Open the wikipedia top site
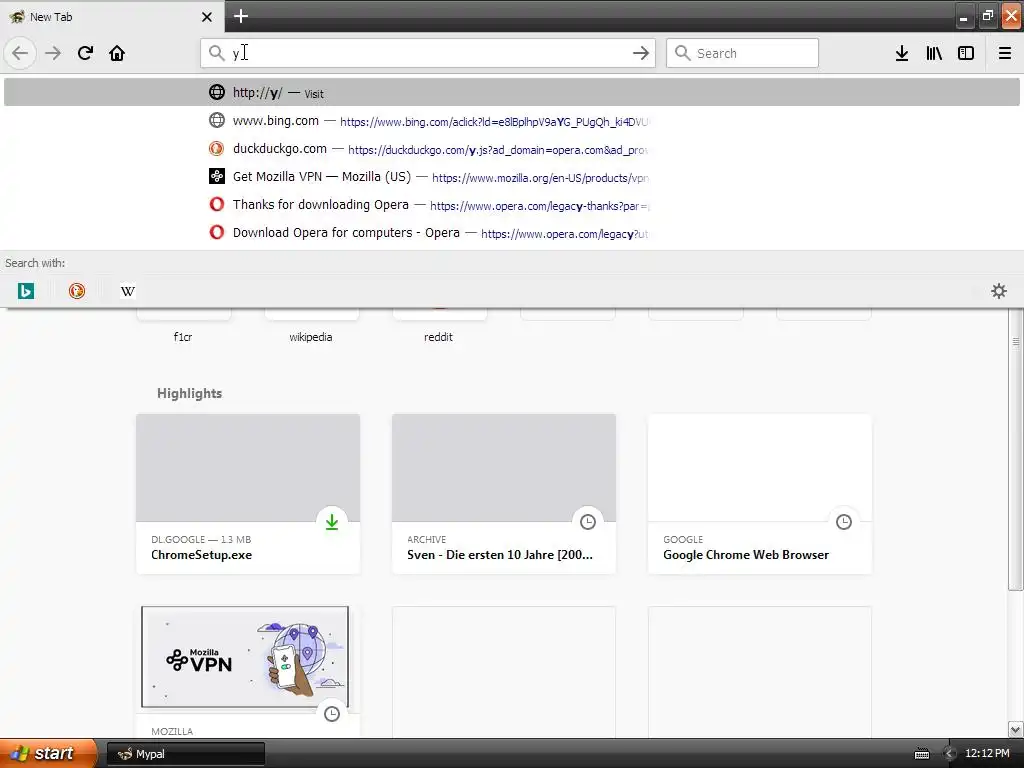The width and height of the screenshot is (1024, 768). click(x=311, y=328)
